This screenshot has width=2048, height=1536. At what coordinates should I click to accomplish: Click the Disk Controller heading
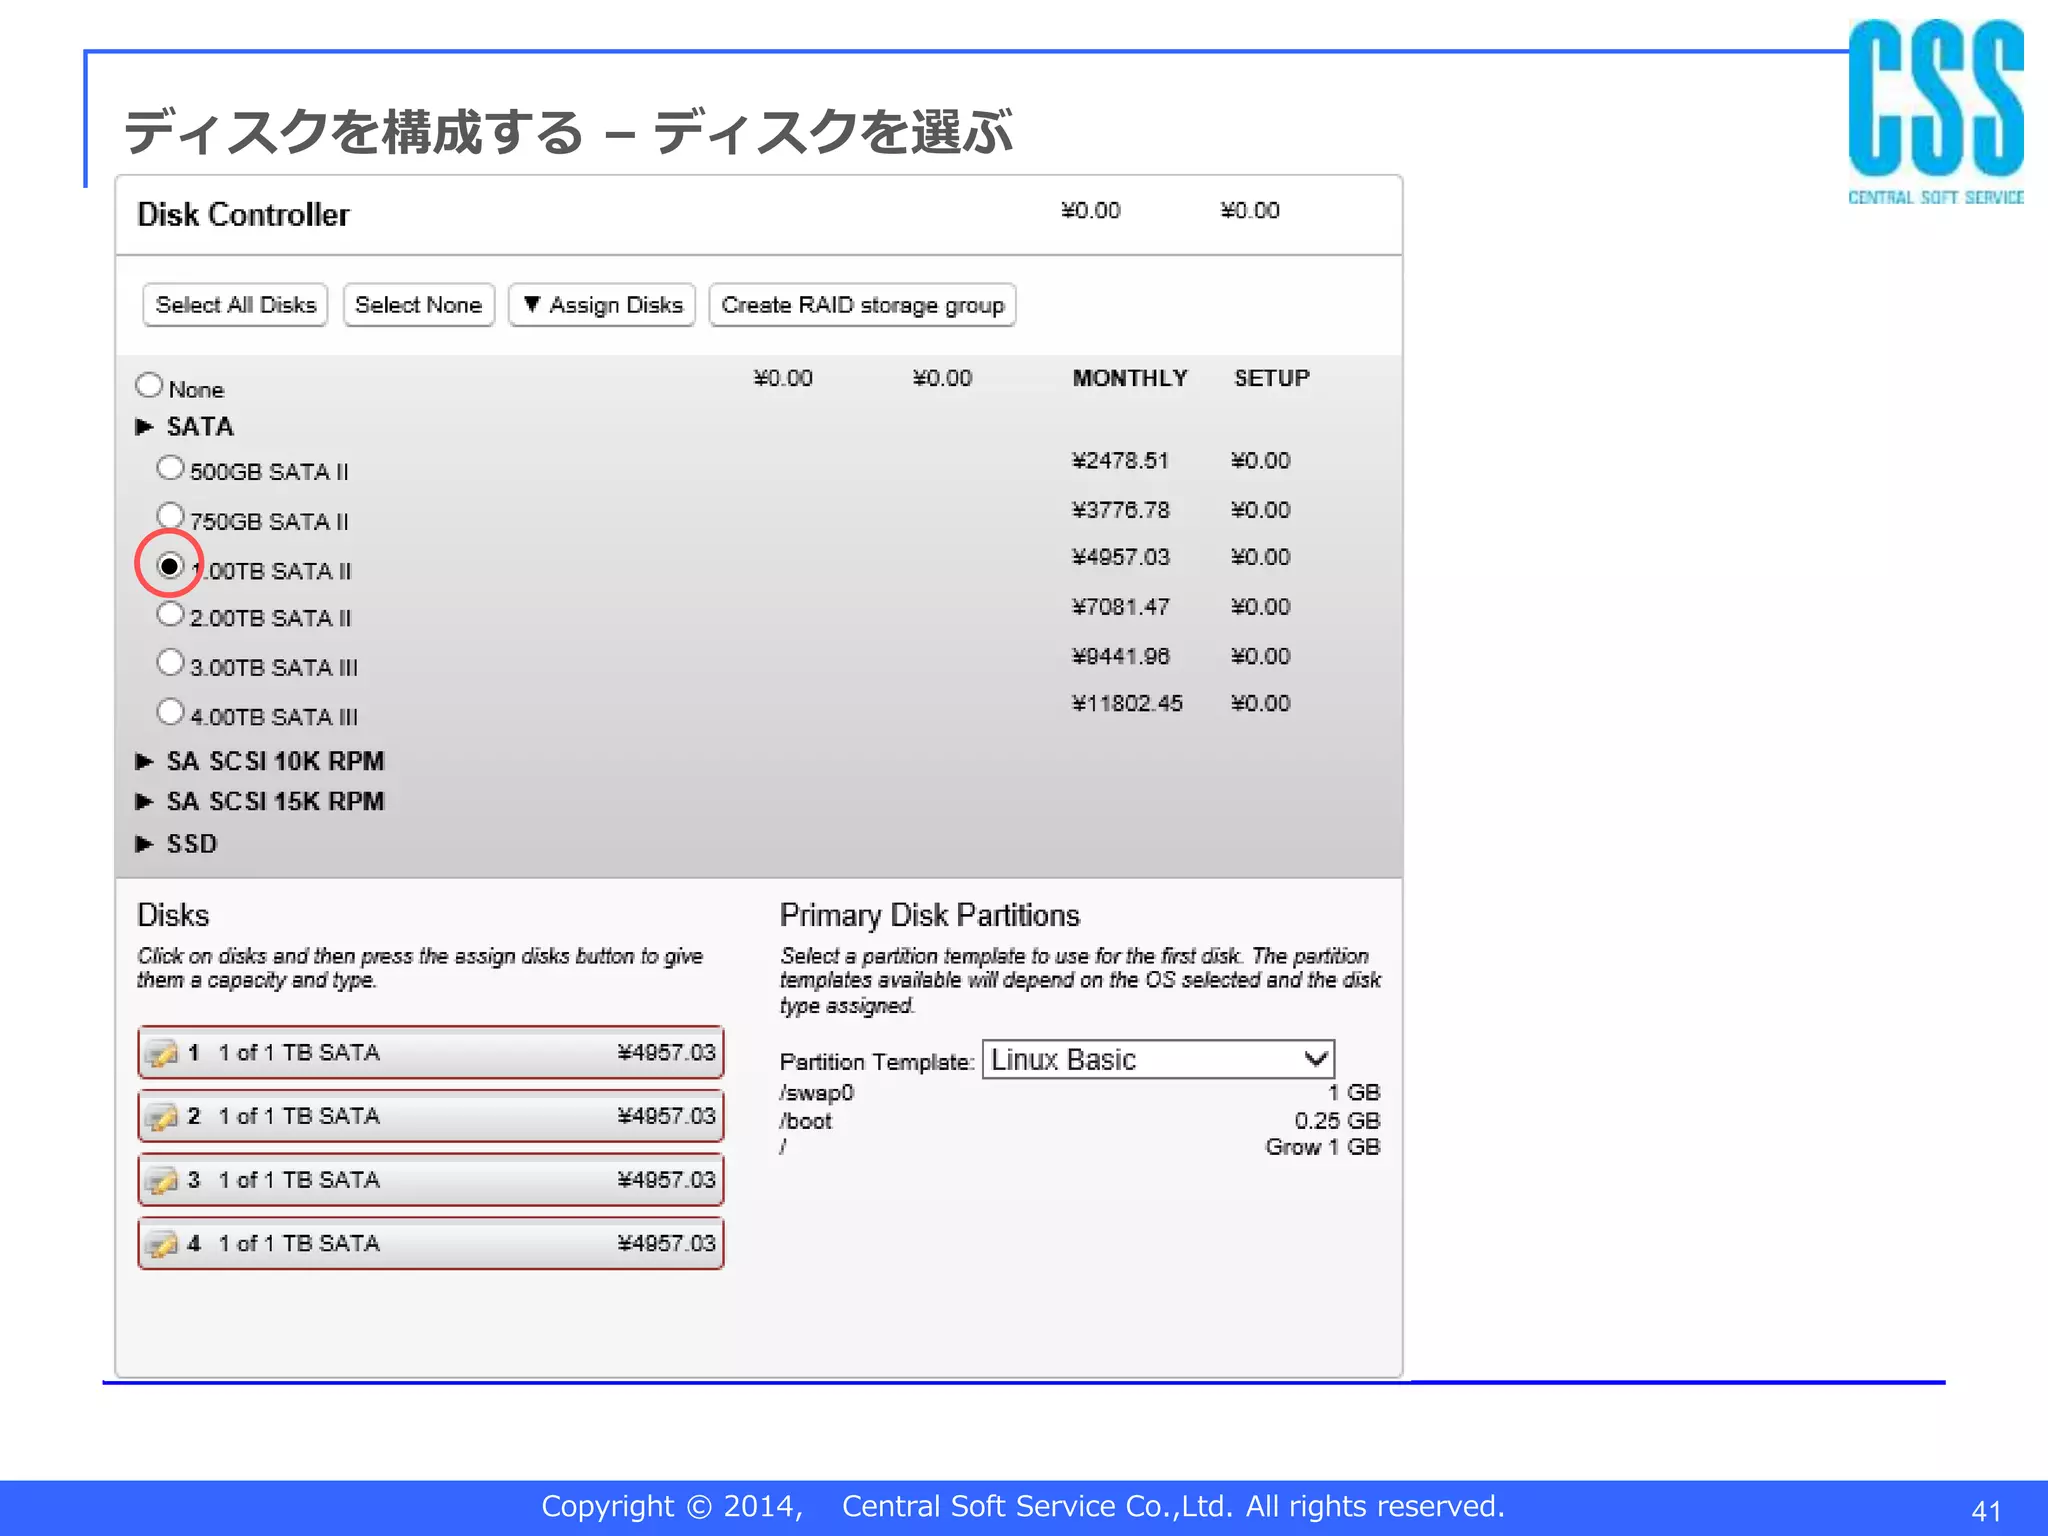point(243,215)
